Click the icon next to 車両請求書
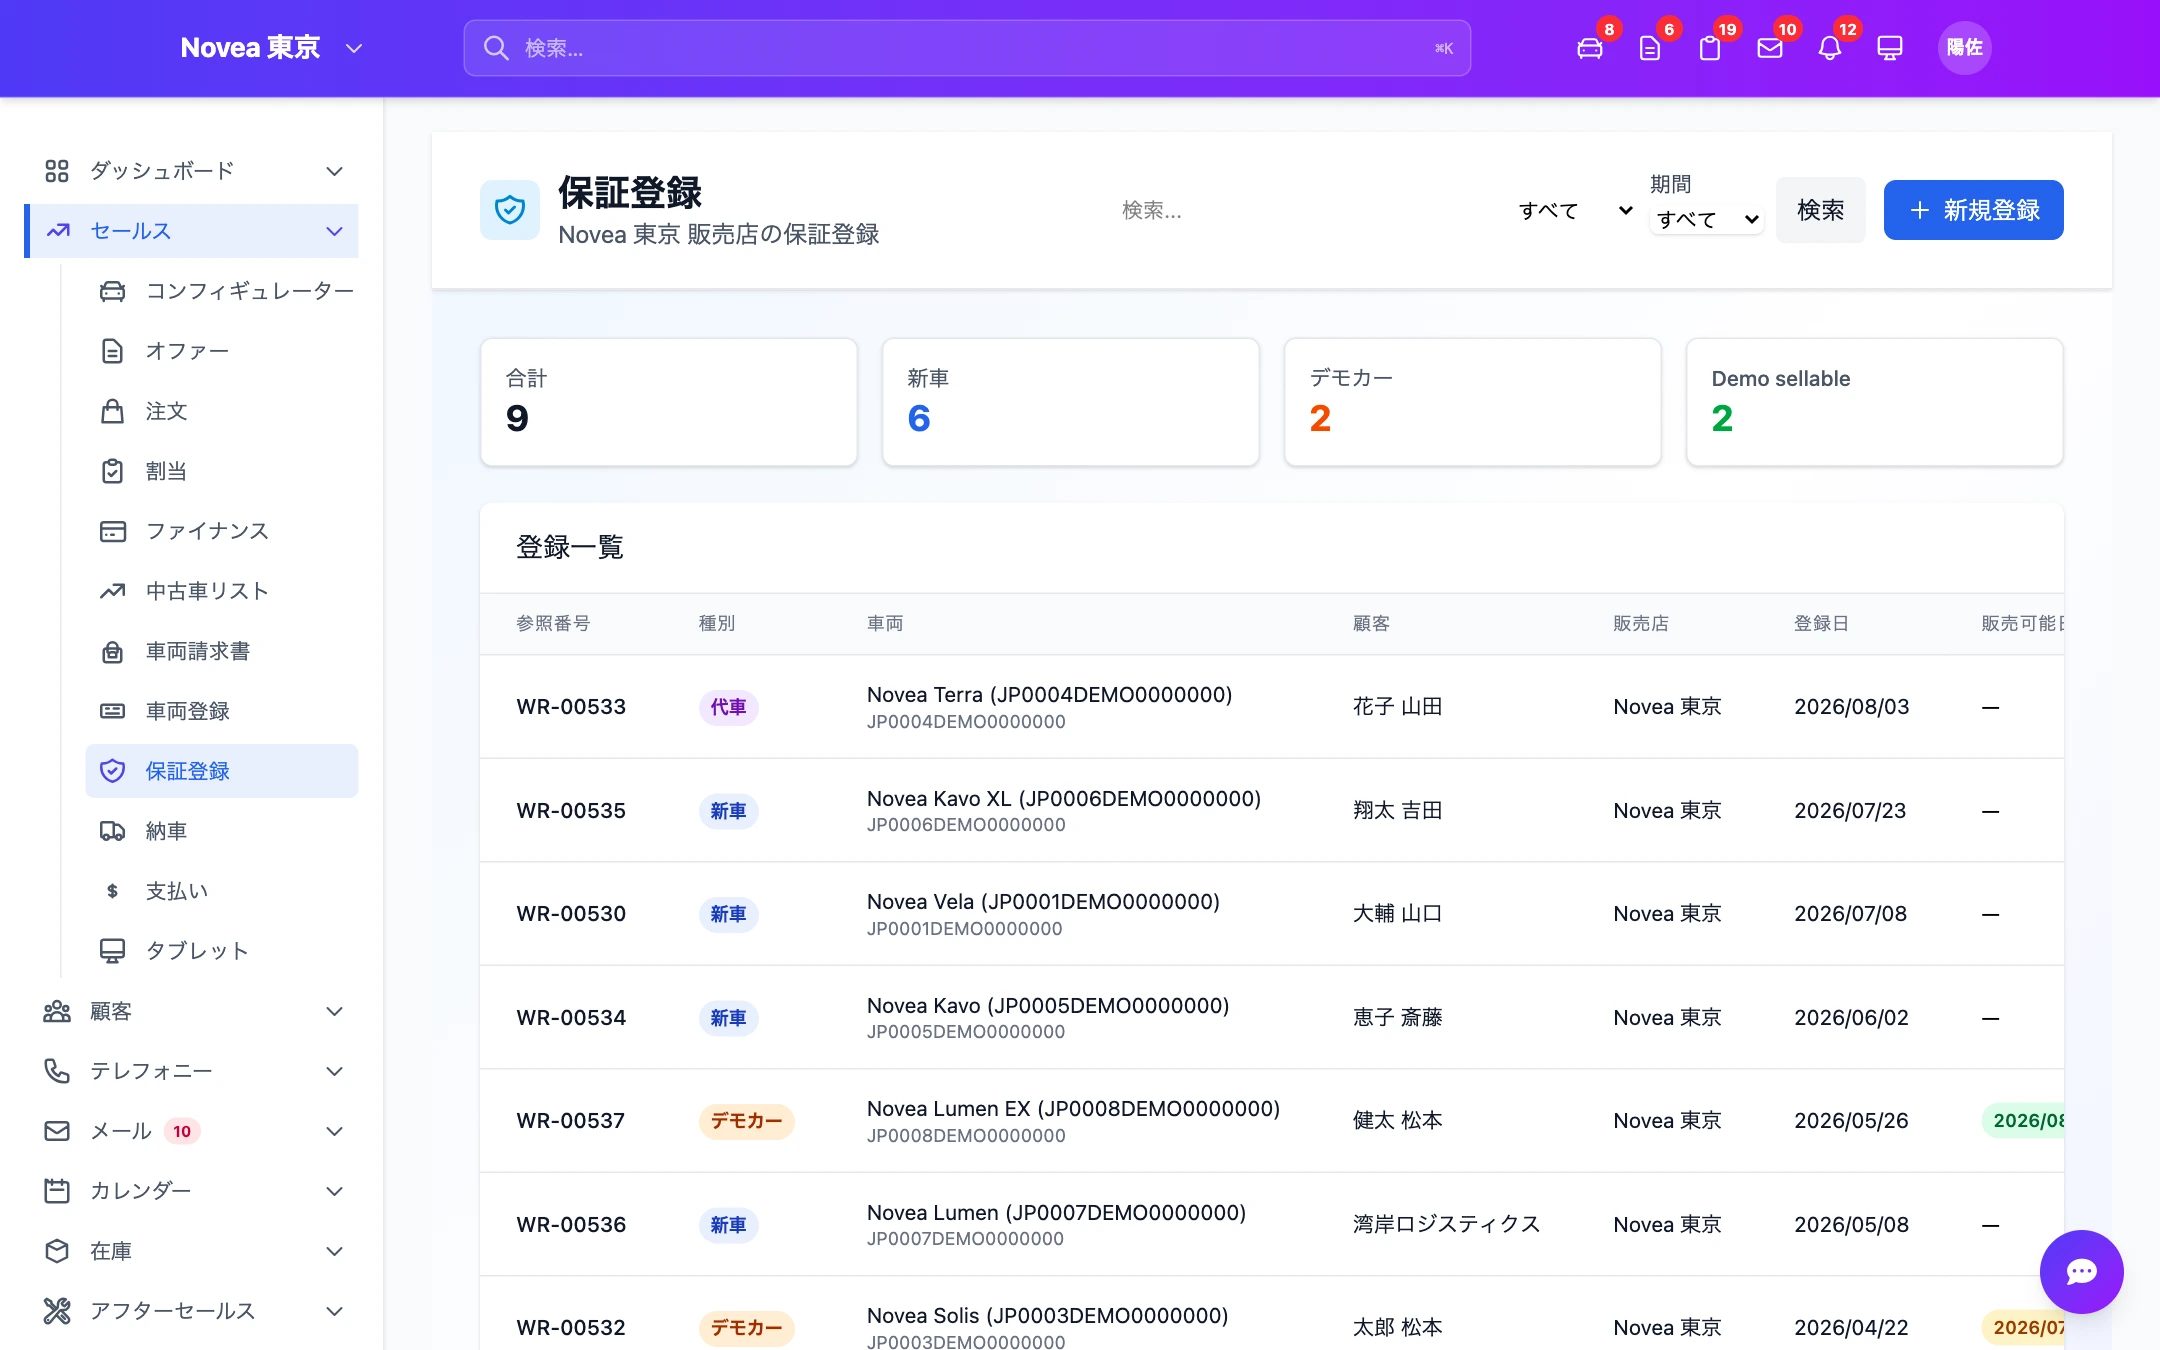2160x1350 pixels. [x=113, y=651]
